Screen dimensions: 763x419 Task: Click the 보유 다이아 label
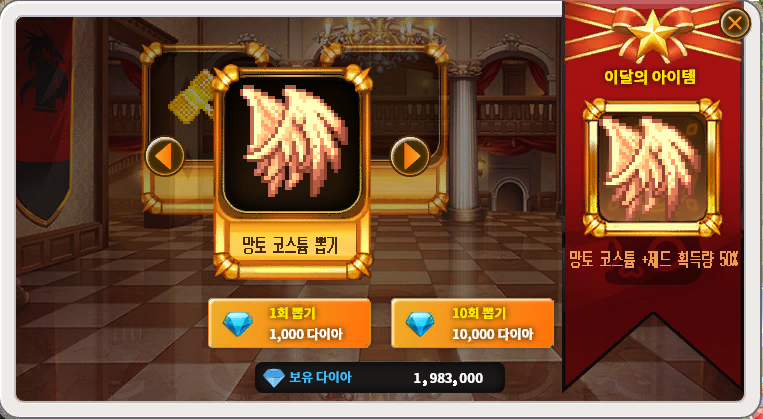click(320, 378)
